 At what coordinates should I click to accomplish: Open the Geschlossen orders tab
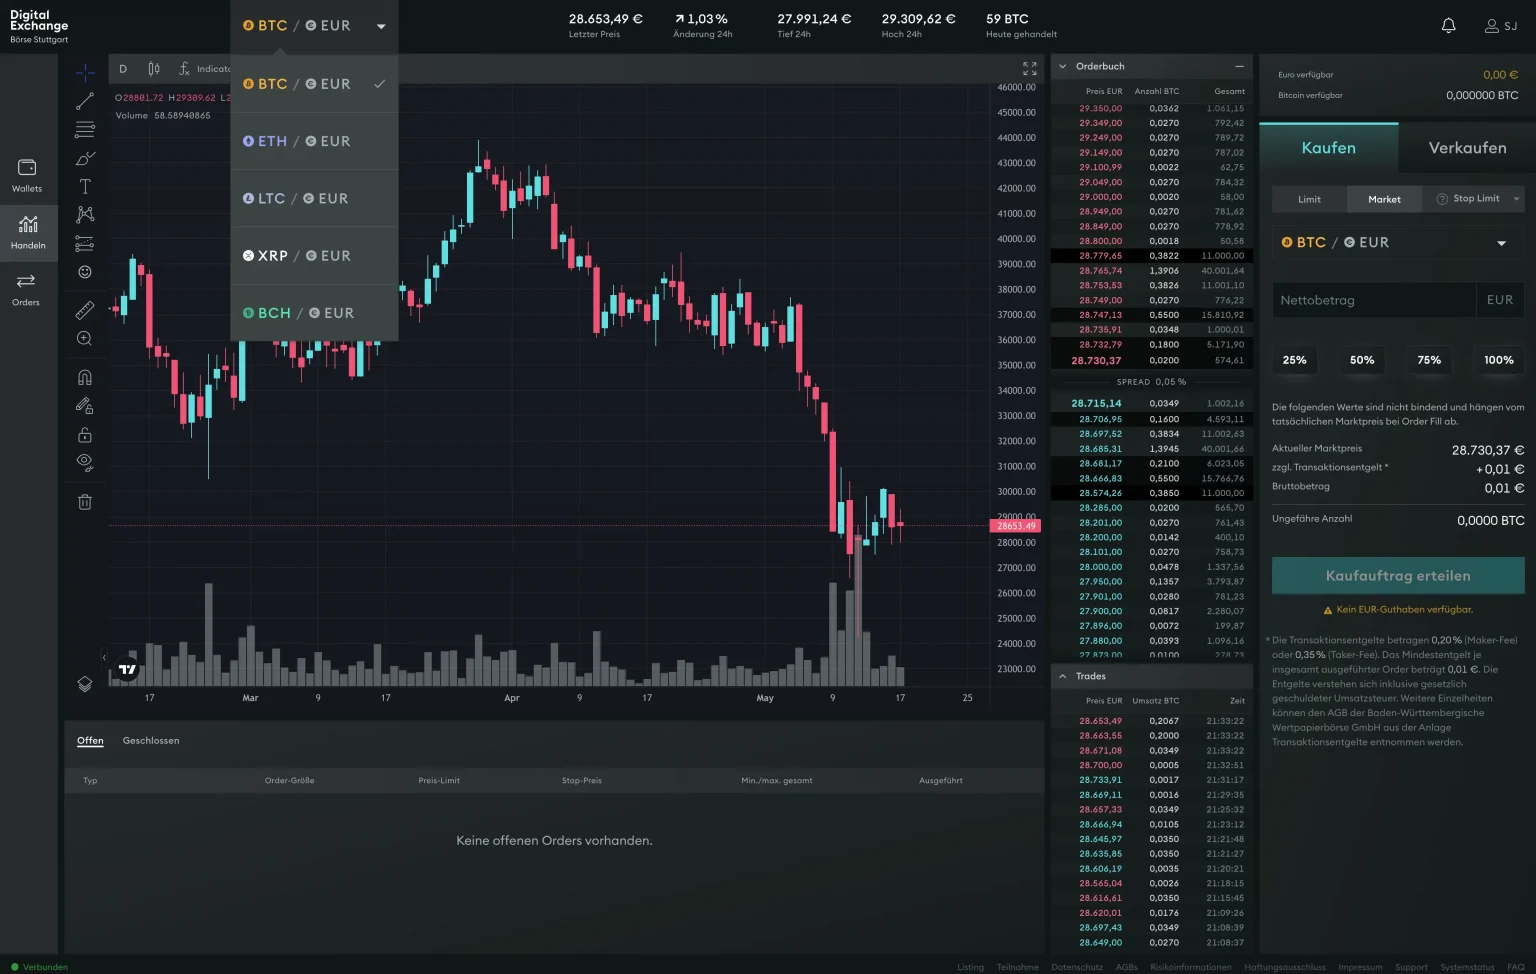pos(151,741)
